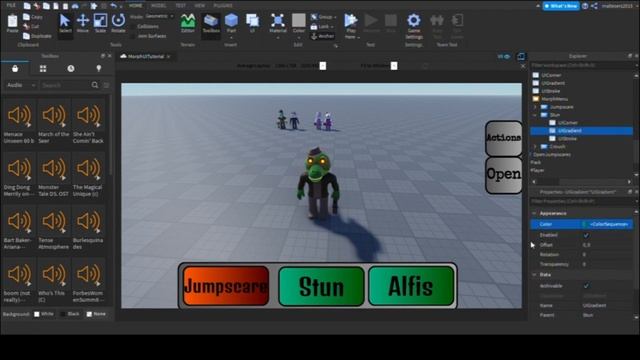This screenshot has width=640, height=360.
Task: Click the What's New button
Action: 561,6
